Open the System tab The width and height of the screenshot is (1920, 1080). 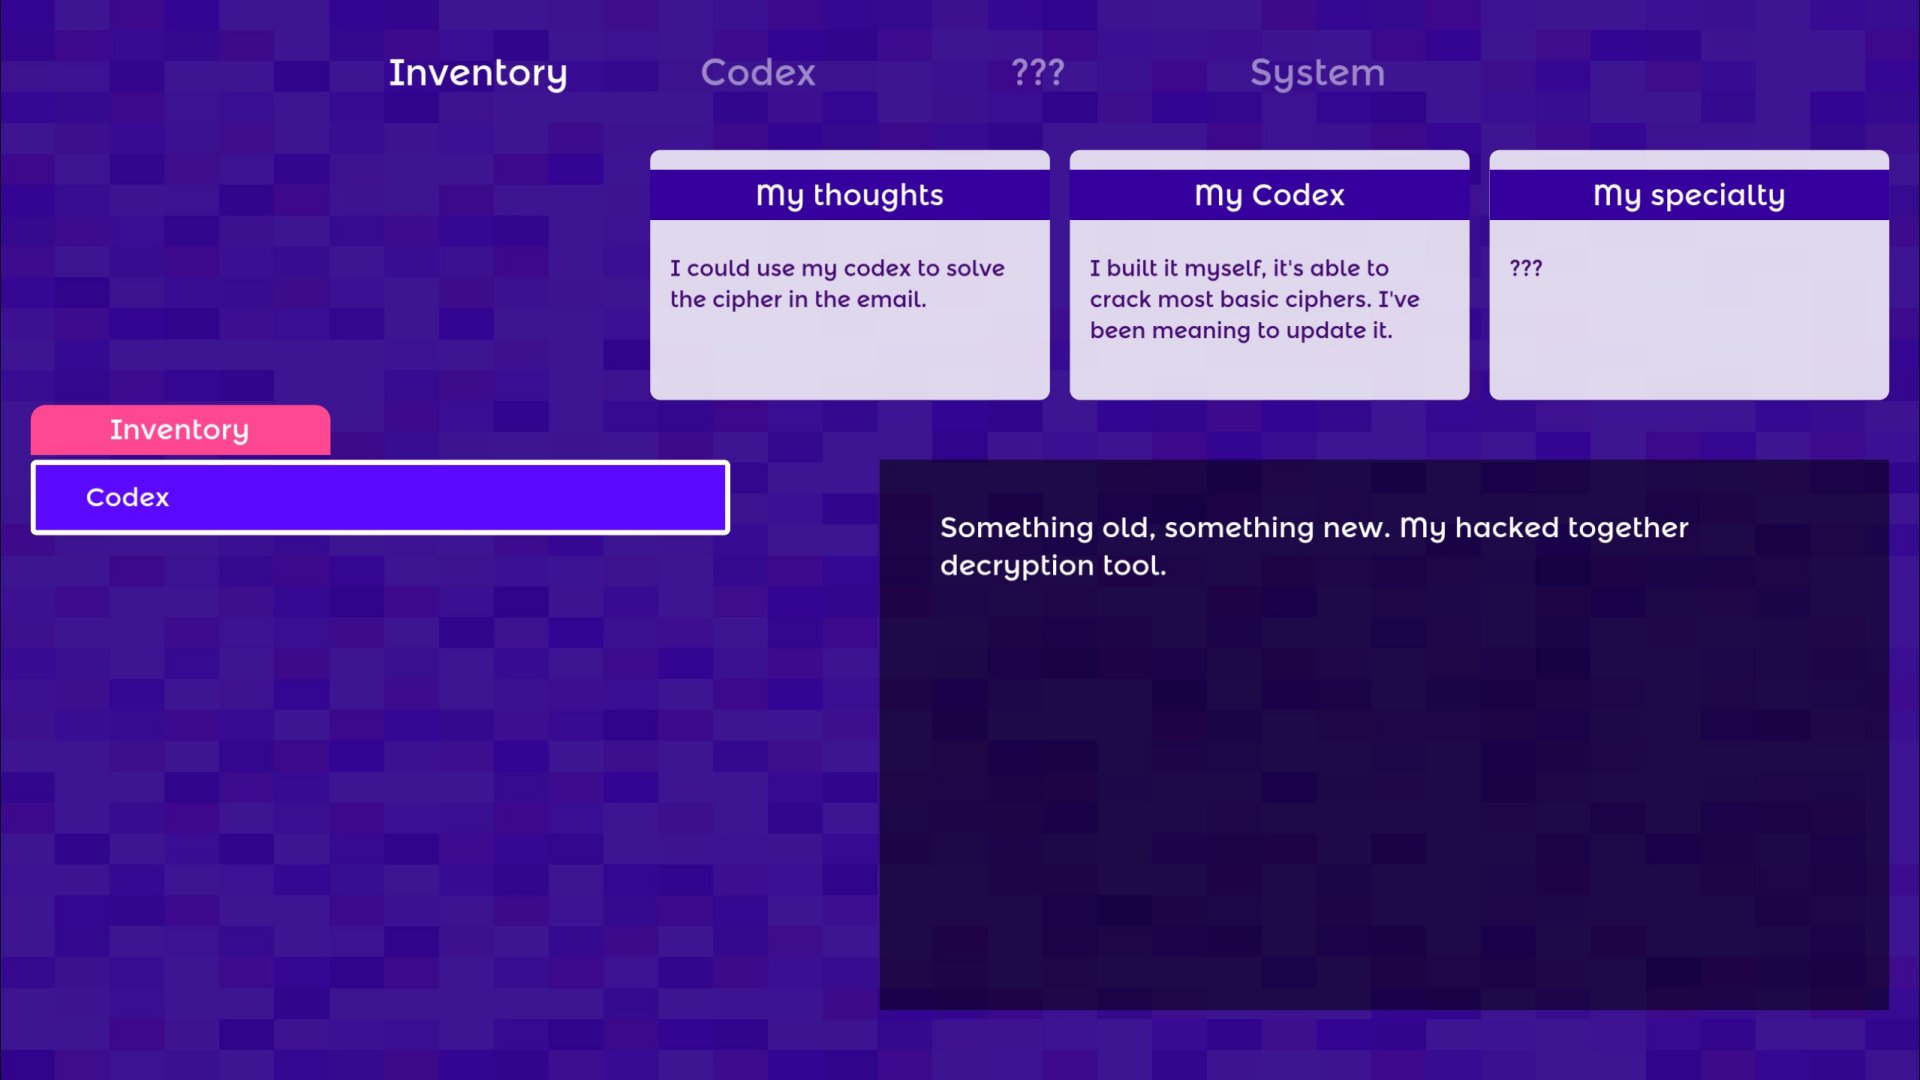1317,72
